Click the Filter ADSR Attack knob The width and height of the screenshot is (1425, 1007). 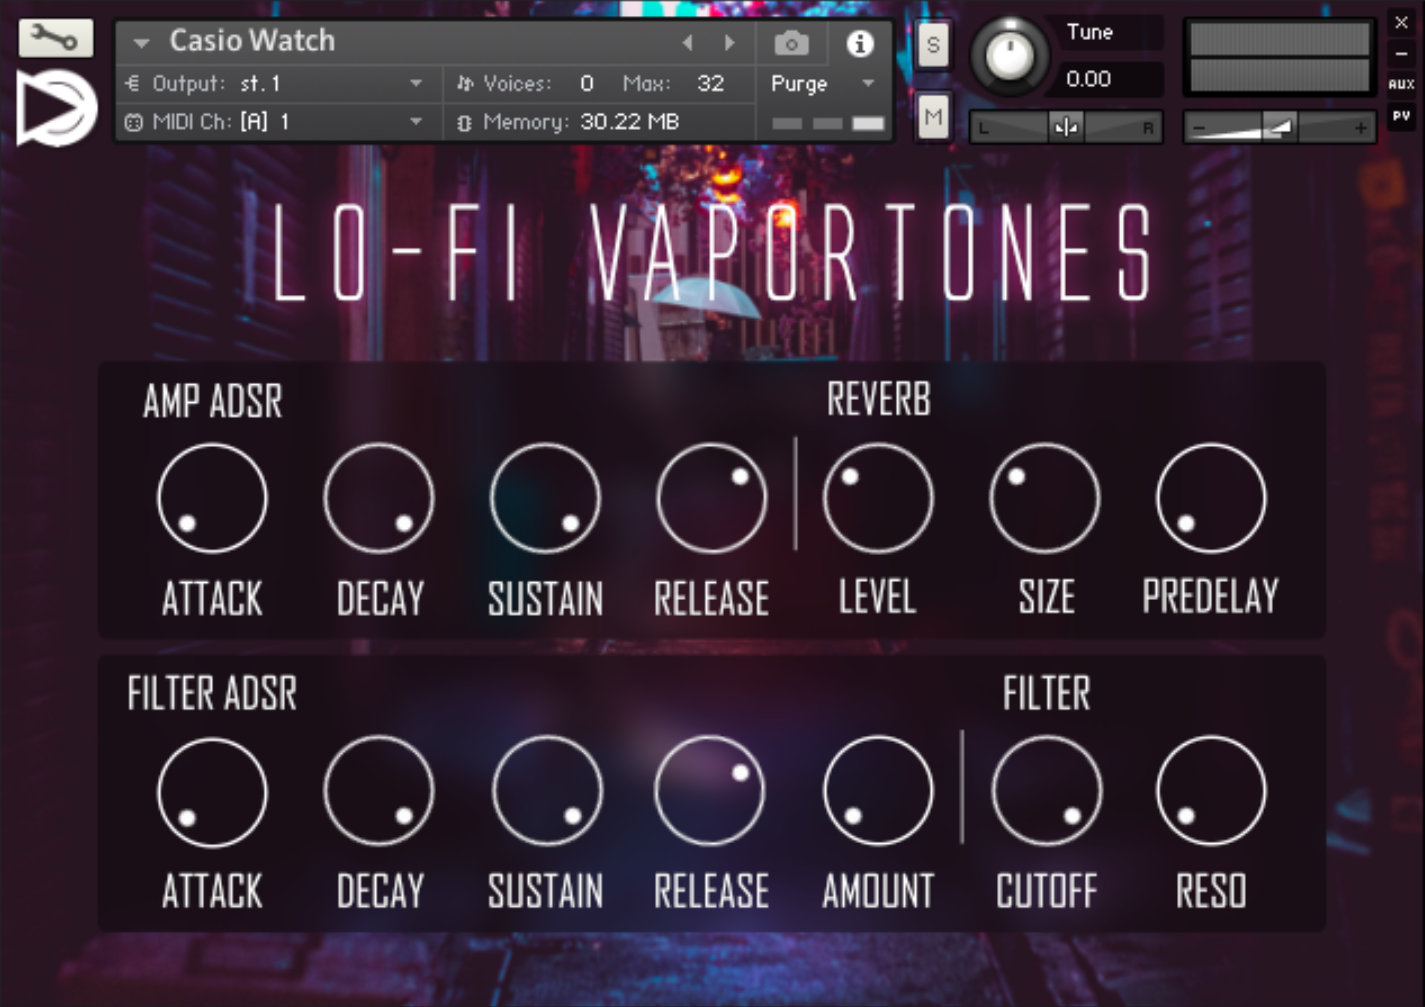[212, 792]
